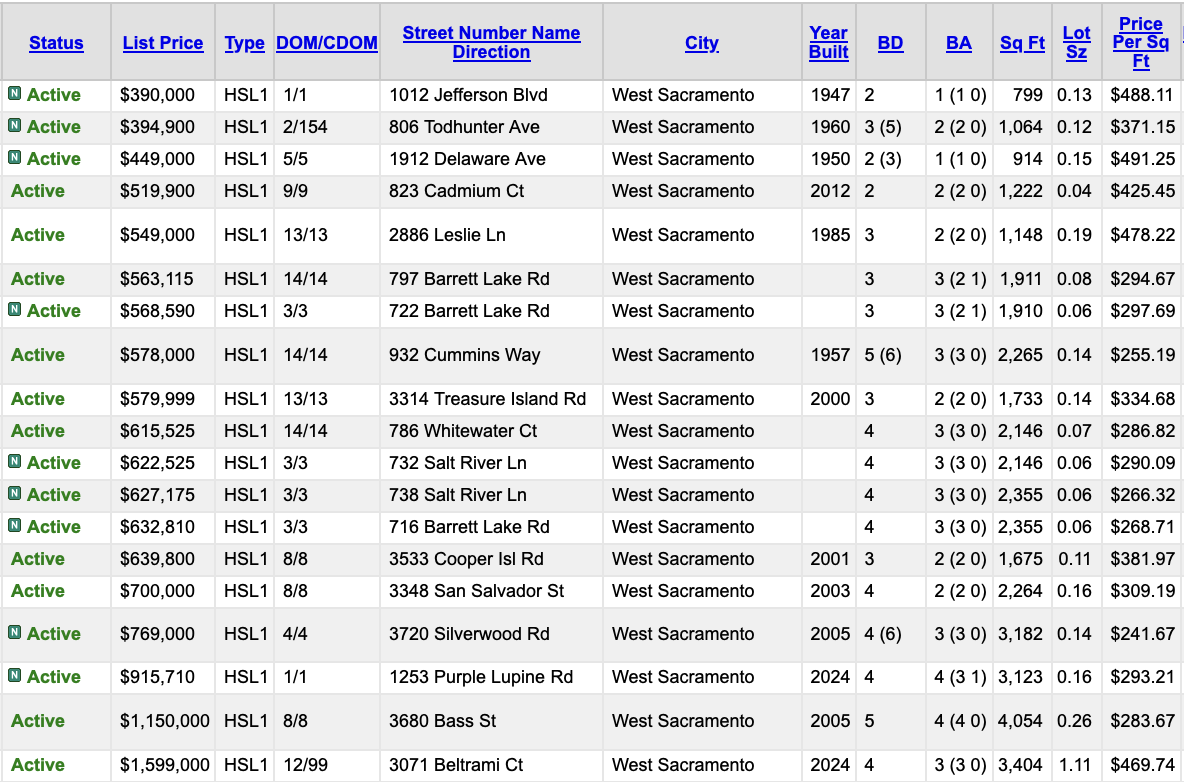Sort by Lot Sz header
This screenshot has height=782, width=1184.
coord(1077,42)
